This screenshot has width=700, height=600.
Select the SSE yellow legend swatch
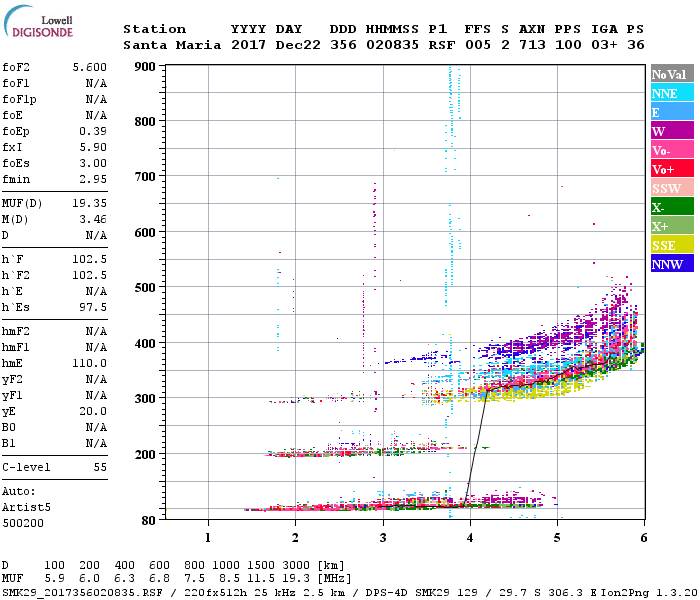[x=672, y=245]
